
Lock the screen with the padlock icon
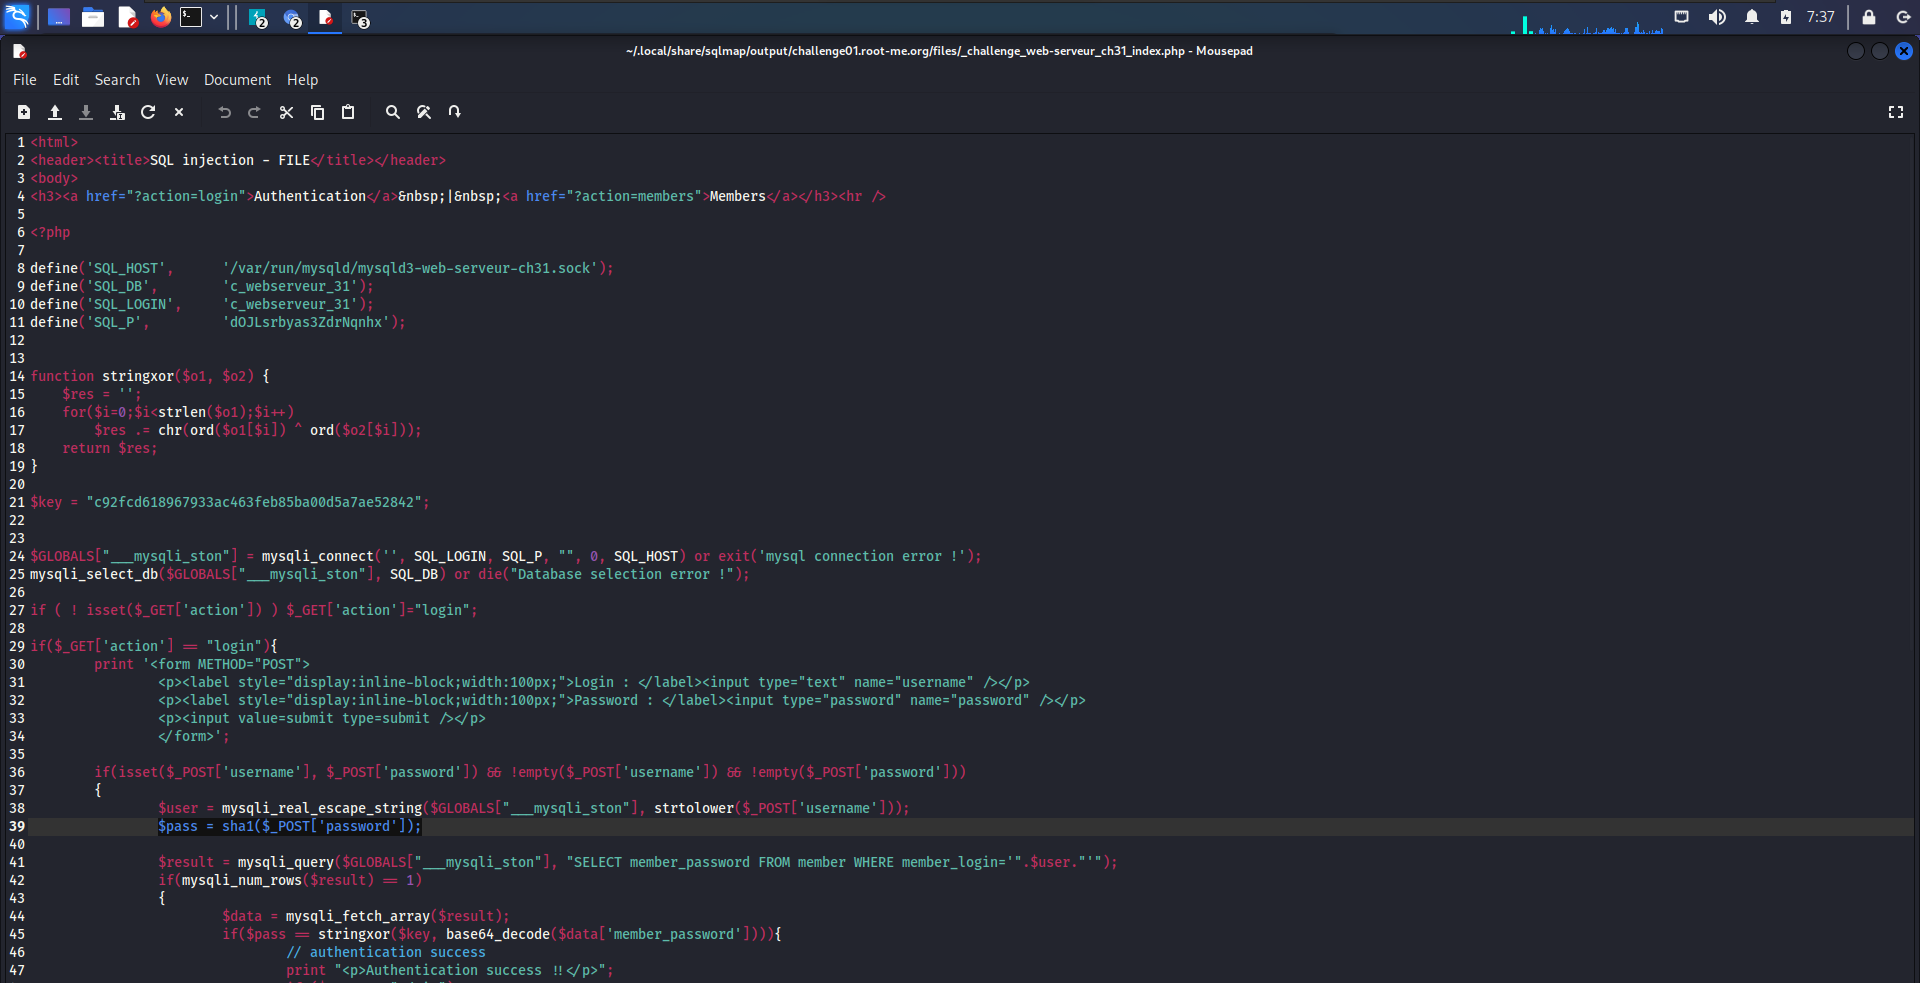(x=1868, y=17)
